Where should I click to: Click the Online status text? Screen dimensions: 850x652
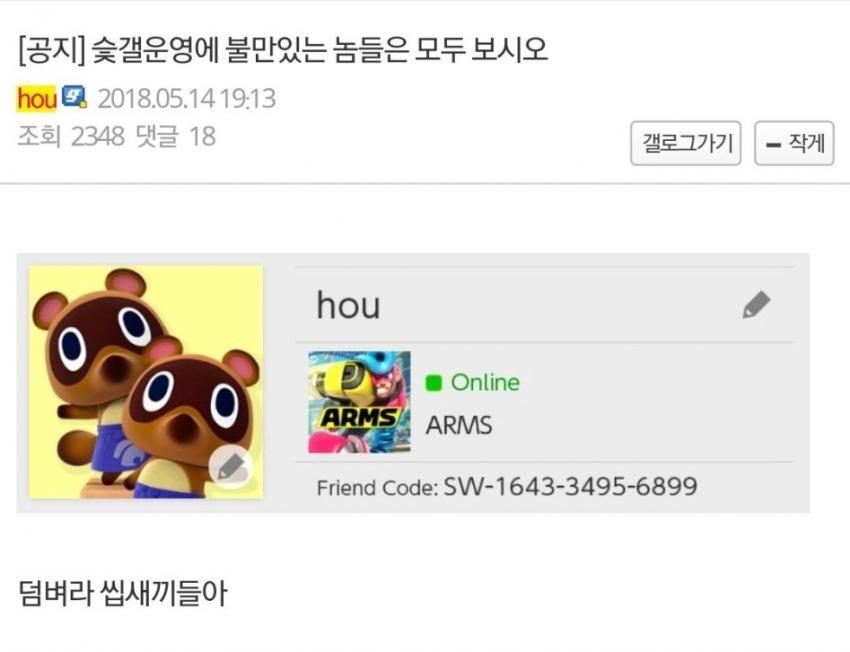click(485, 383)
